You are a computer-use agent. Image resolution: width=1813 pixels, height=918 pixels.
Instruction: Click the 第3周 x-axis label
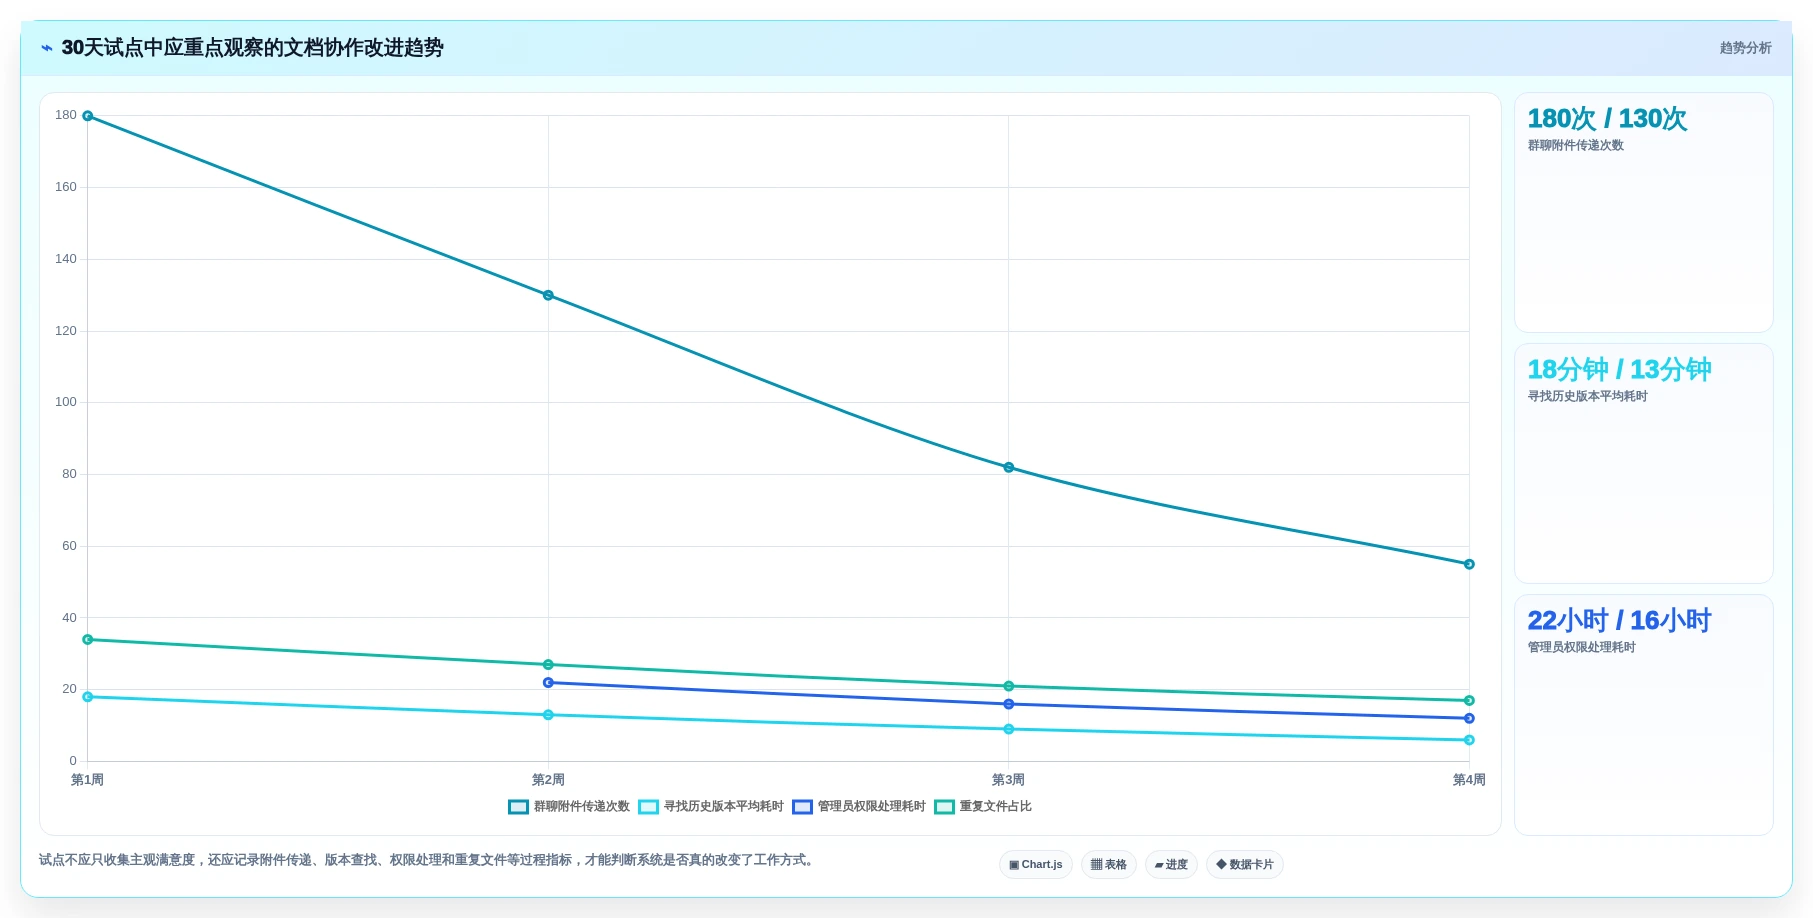(1008, 780)
